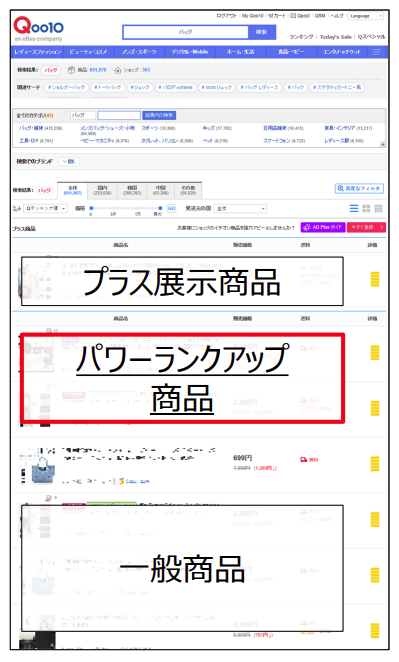The height and width of the screenshot is (662, 399).
Task: Open Qスペシャル link
Action: [x=372, y=37]
